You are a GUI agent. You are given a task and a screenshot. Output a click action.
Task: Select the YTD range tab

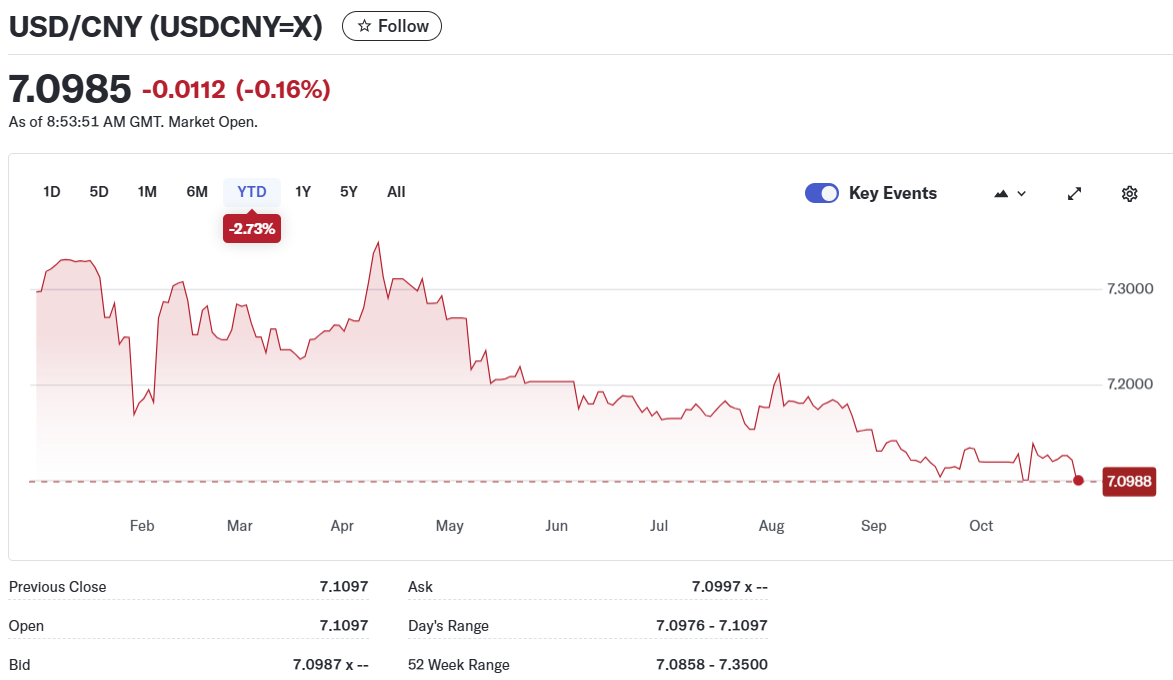(x=252, y=192)
